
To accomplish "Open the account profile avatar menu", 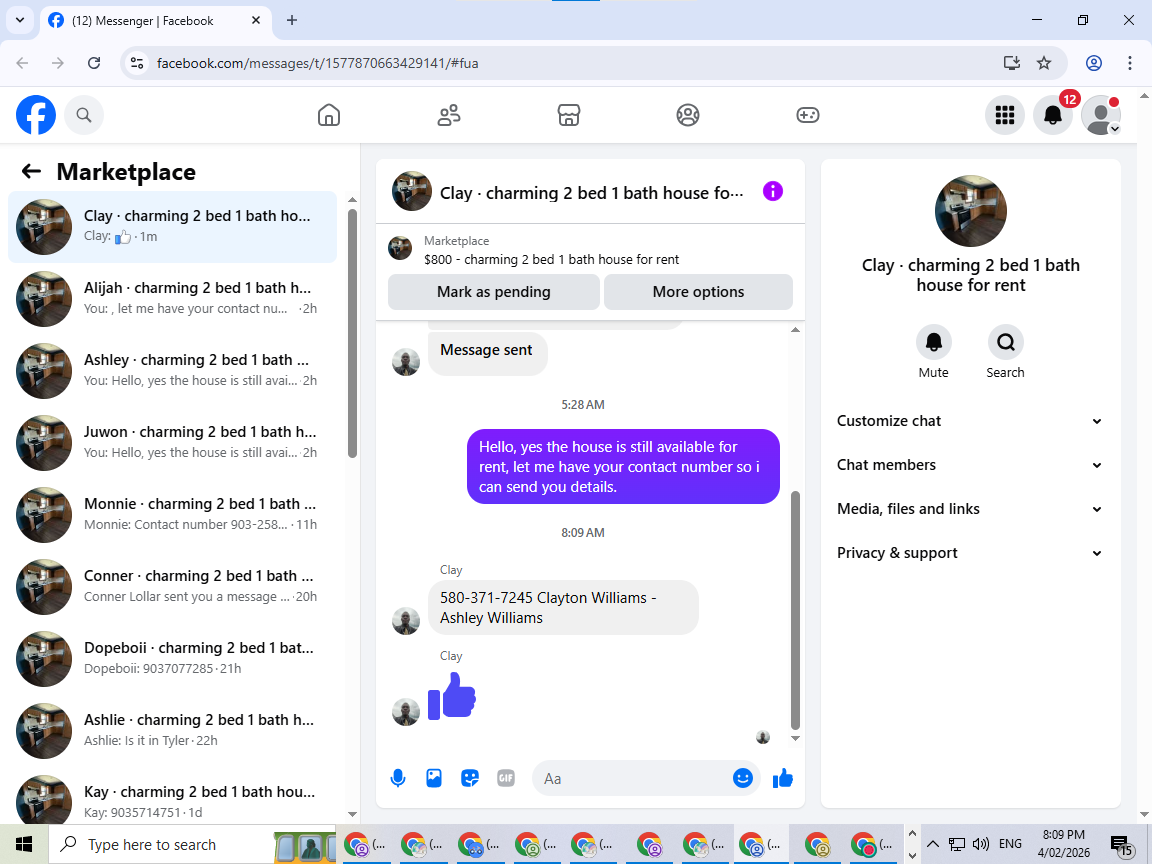I will tap(1101, 115).
